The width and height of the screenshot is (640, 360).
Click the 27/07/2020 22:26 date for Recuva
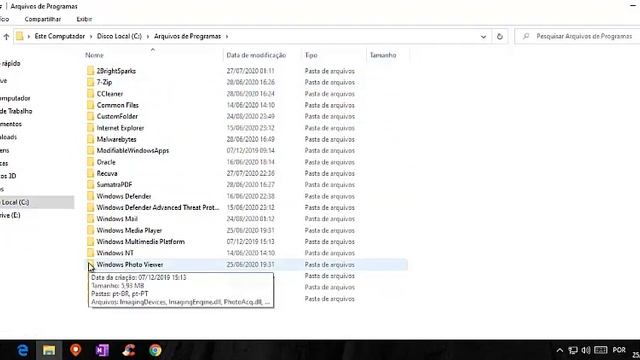pos(251,173)
